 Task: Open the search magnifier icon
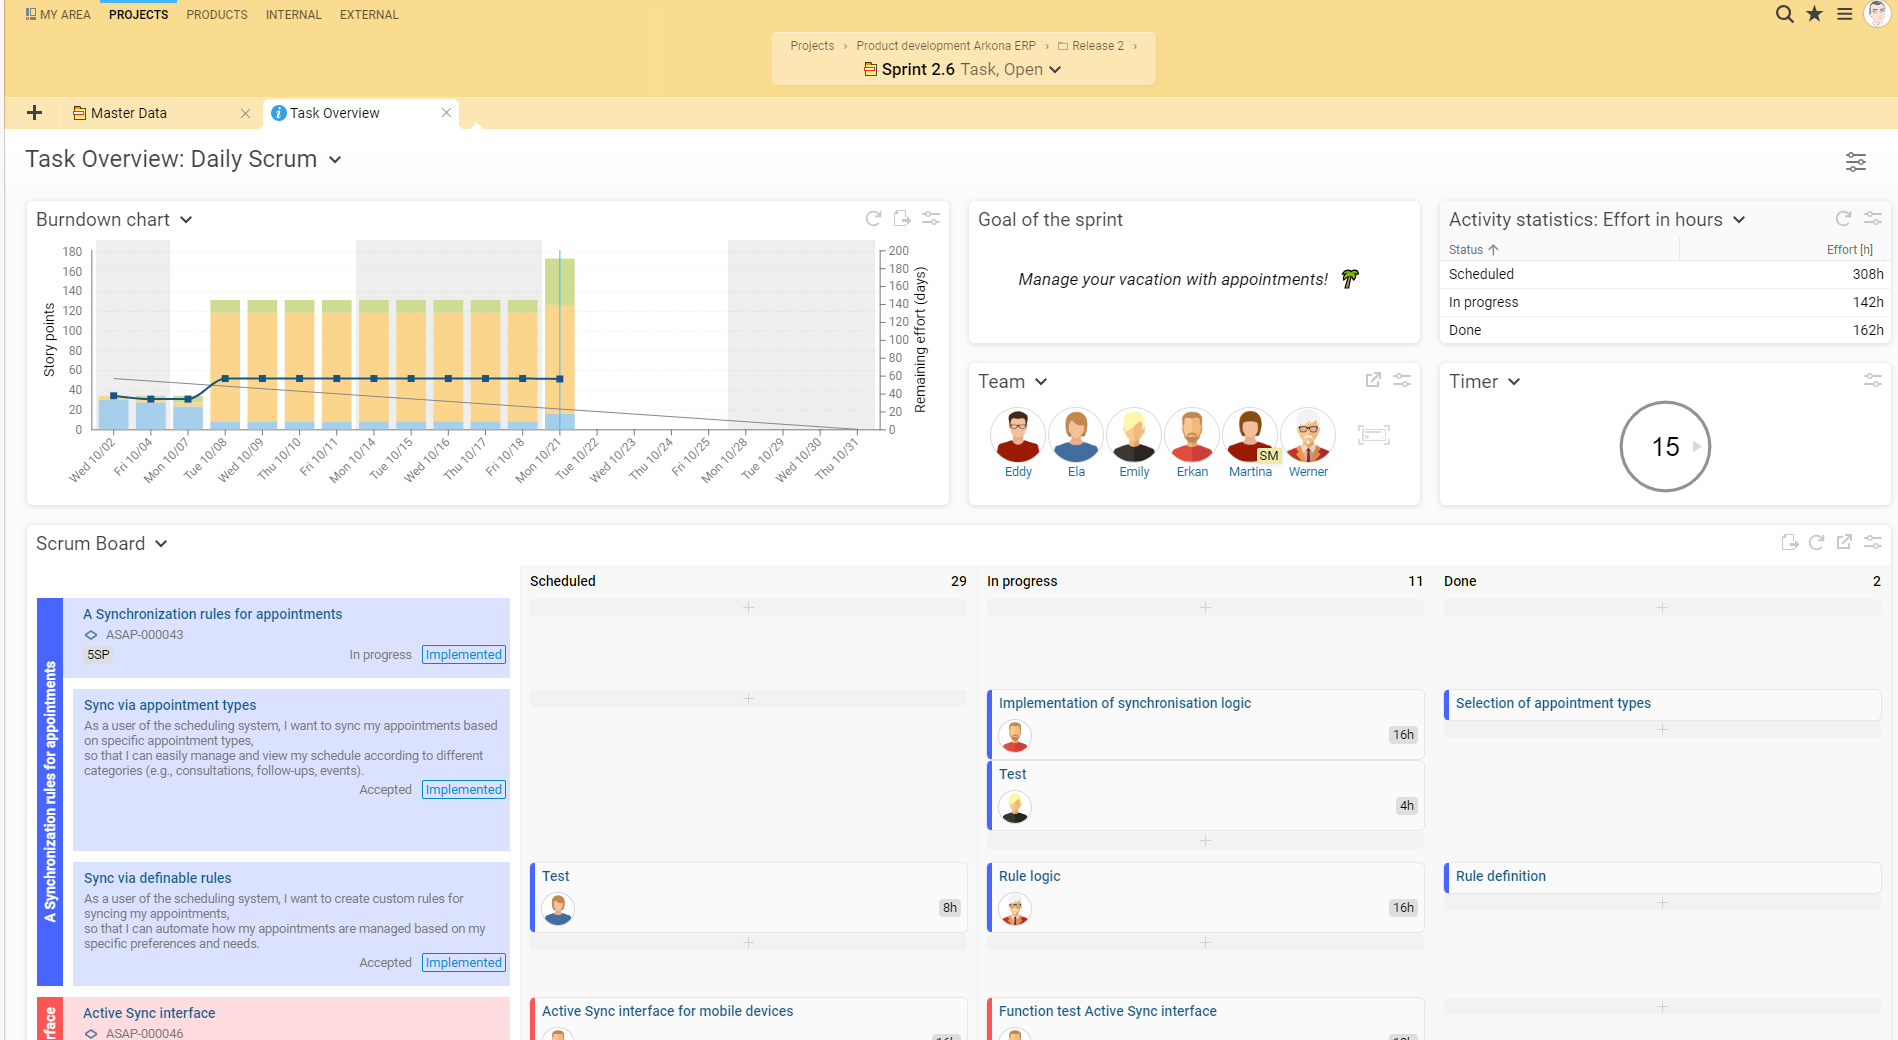1784,14
